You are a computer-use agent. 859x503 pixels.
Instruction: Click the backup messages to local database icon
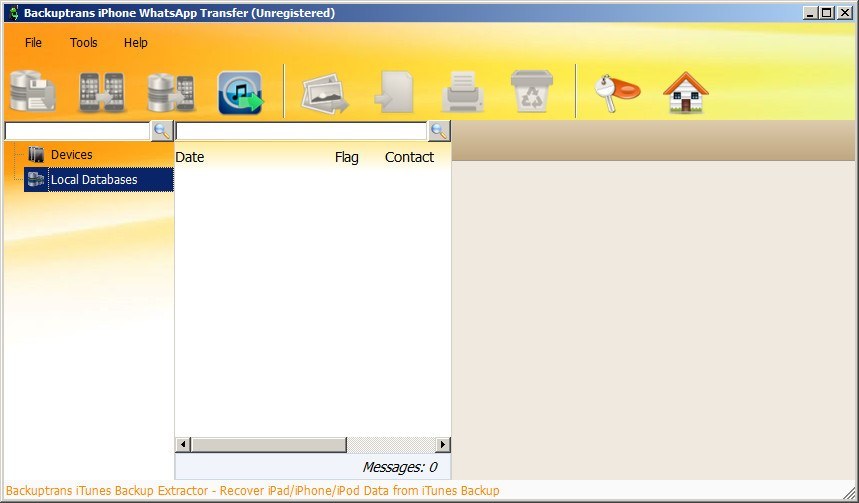[33, 91]
